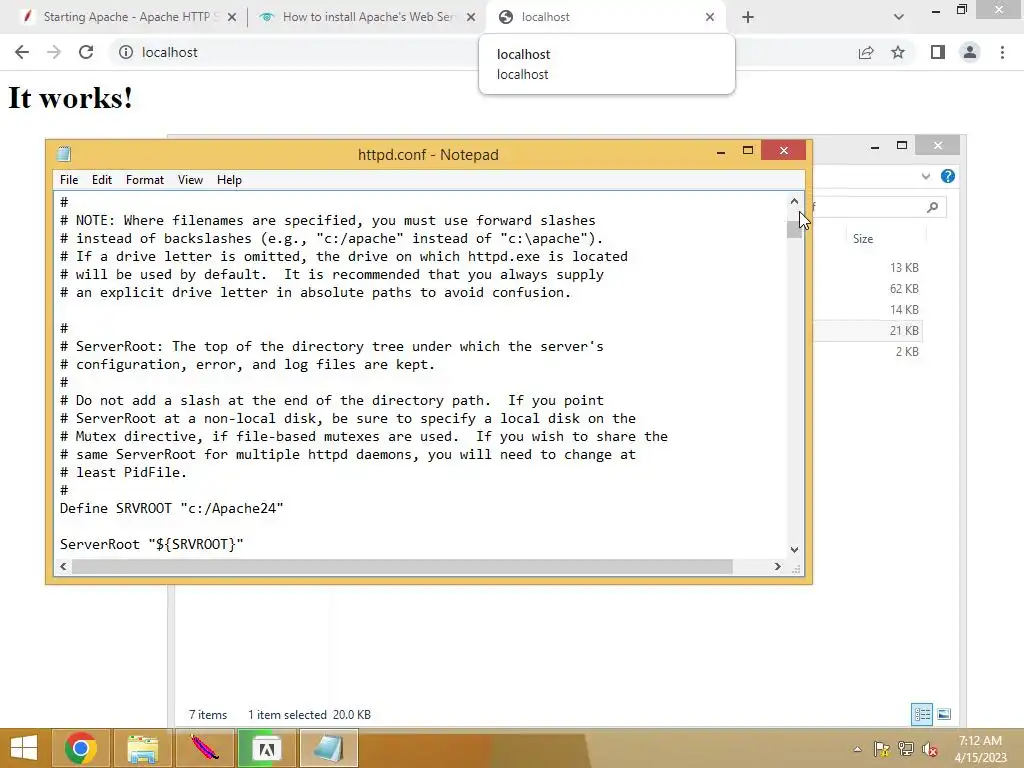1024x768 pixels.
Task: Click the ServerRoot "${SRVROOT}" line
Action: tap(152, 544)
